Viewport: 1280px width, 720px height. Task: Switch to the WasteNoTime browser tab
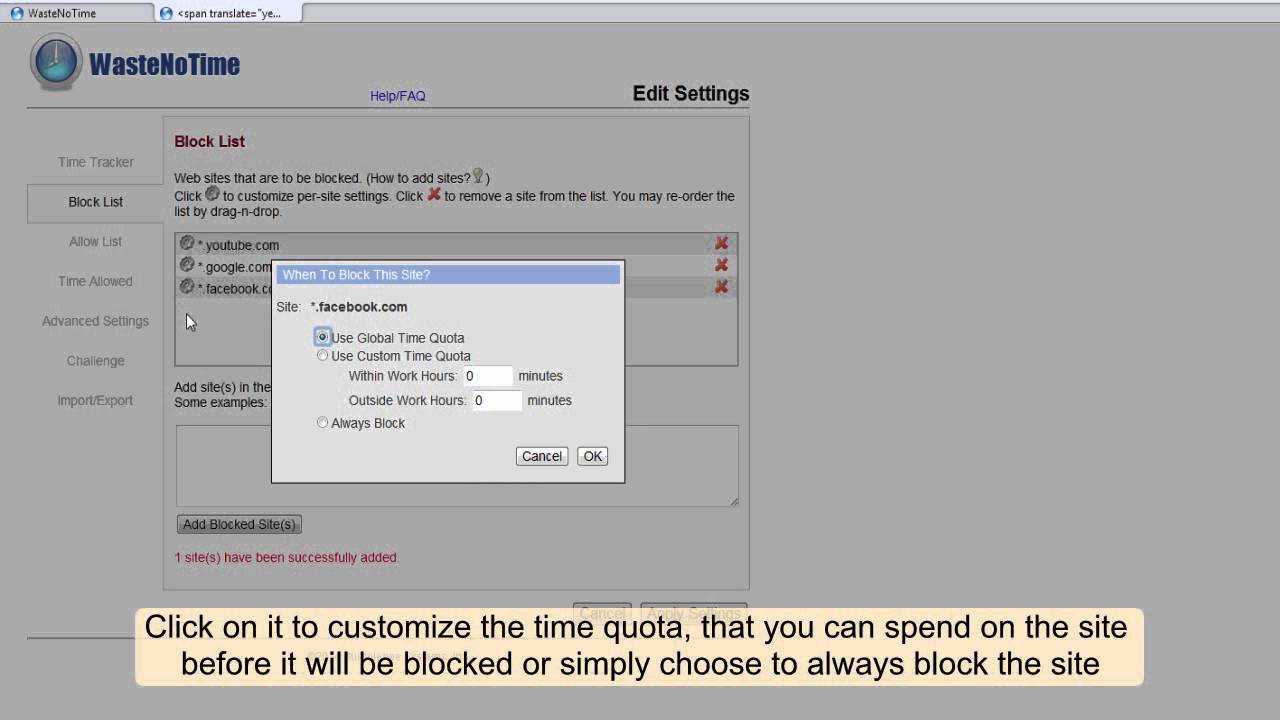(77, 13)
